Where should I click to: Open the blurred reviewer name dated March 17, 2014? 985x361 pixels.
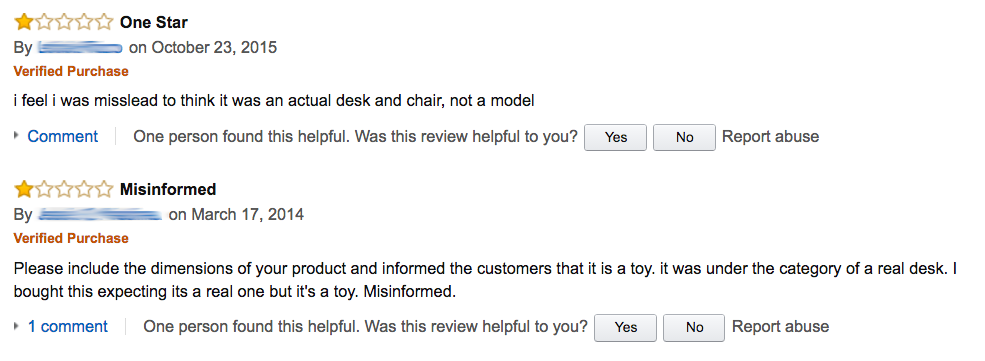click(x=100, y=215)
